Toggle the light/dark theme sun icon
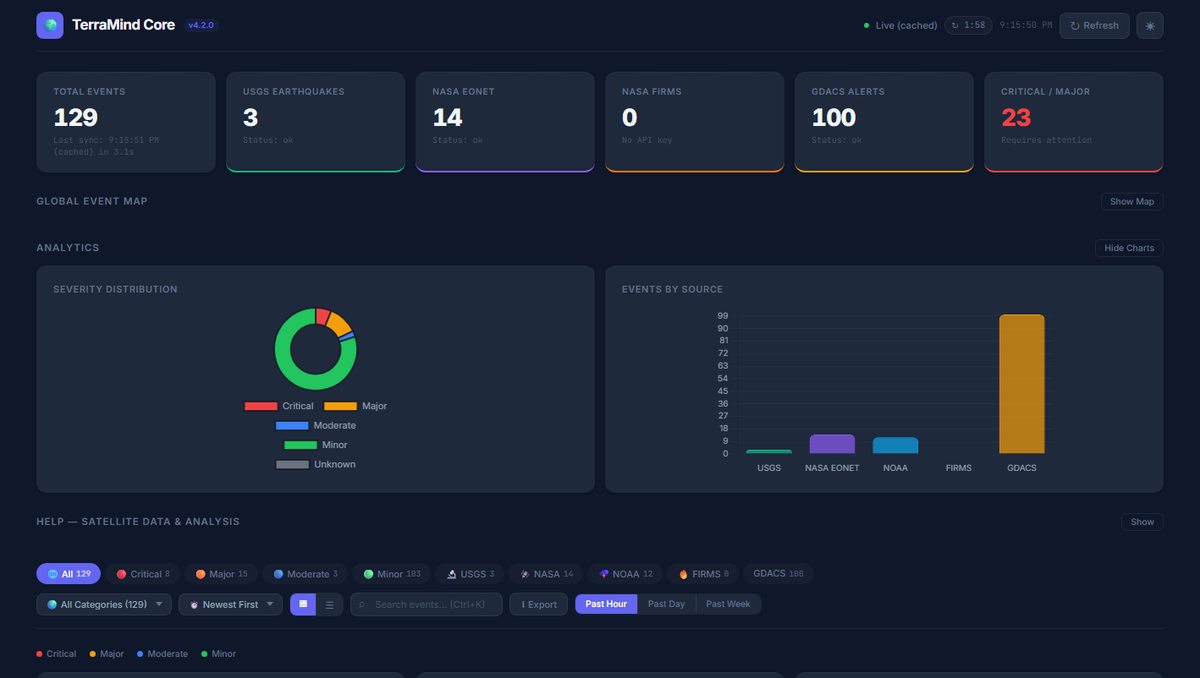This screenshot has width=1200, height=678. coord(1150,25)
